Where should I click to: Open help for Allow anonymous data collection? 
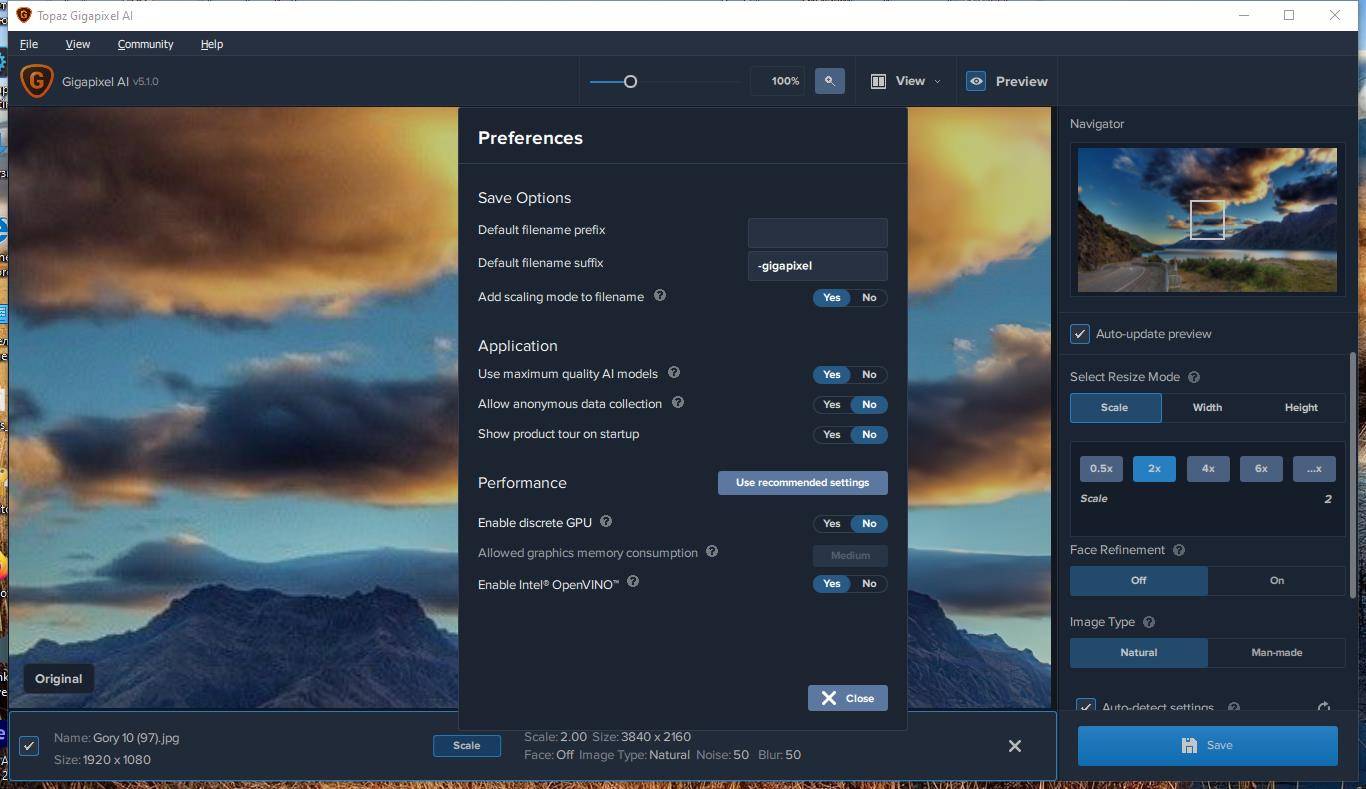tap(678, 402)
